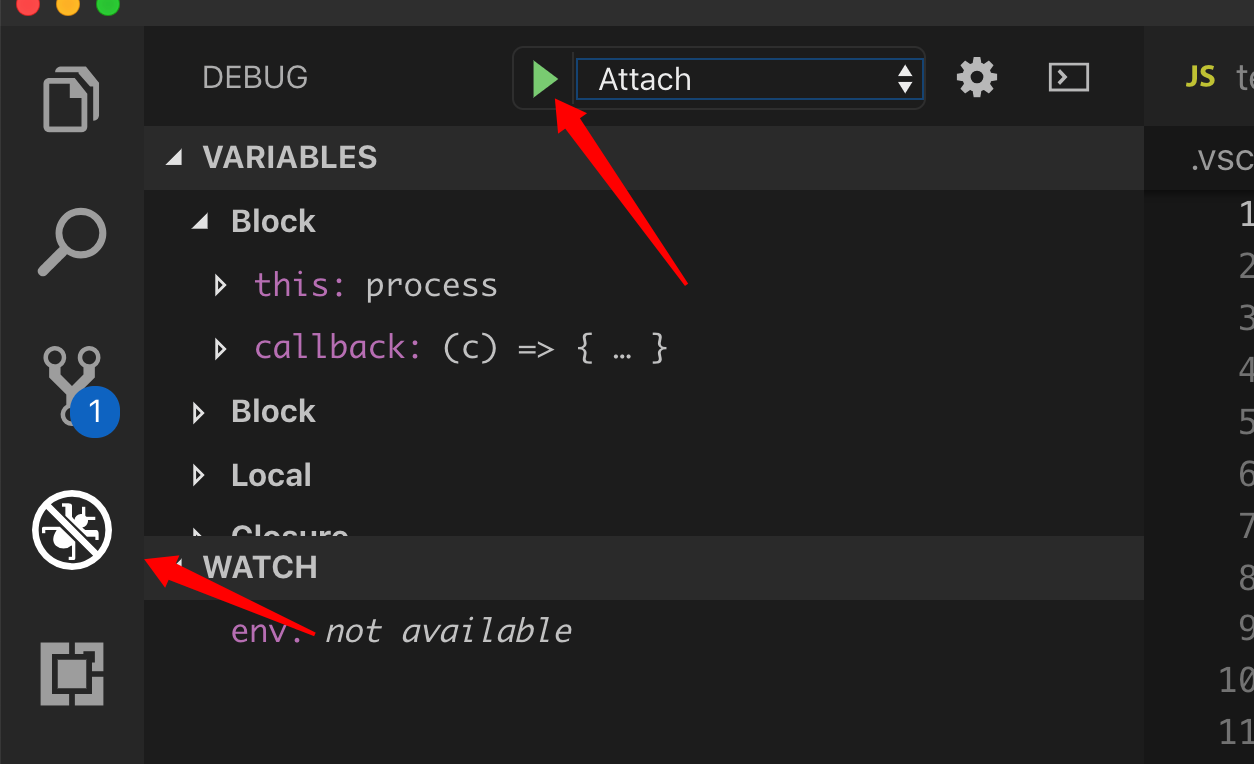Expand the callback variable entry
This screenshot has width=1254, height=764.
[221, 349]
